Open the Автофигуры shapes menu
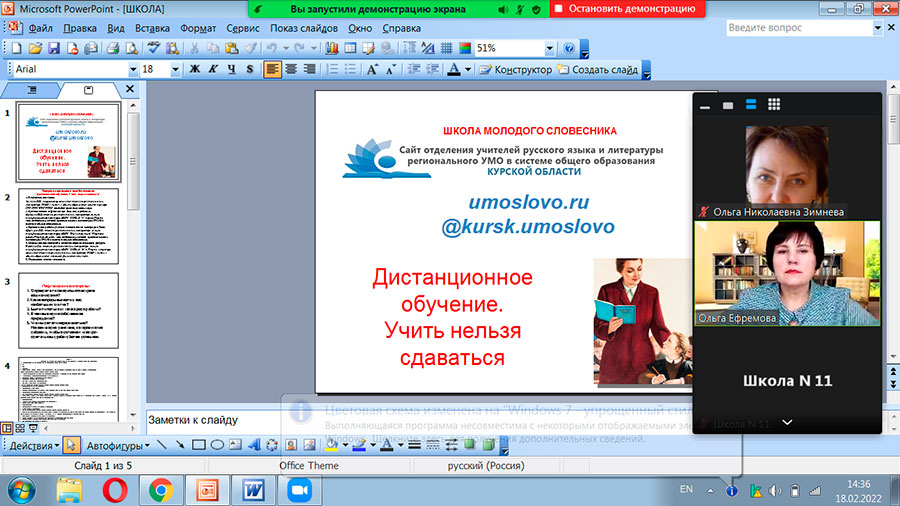This screenshot has height=506, width=900. pos(118,445)
